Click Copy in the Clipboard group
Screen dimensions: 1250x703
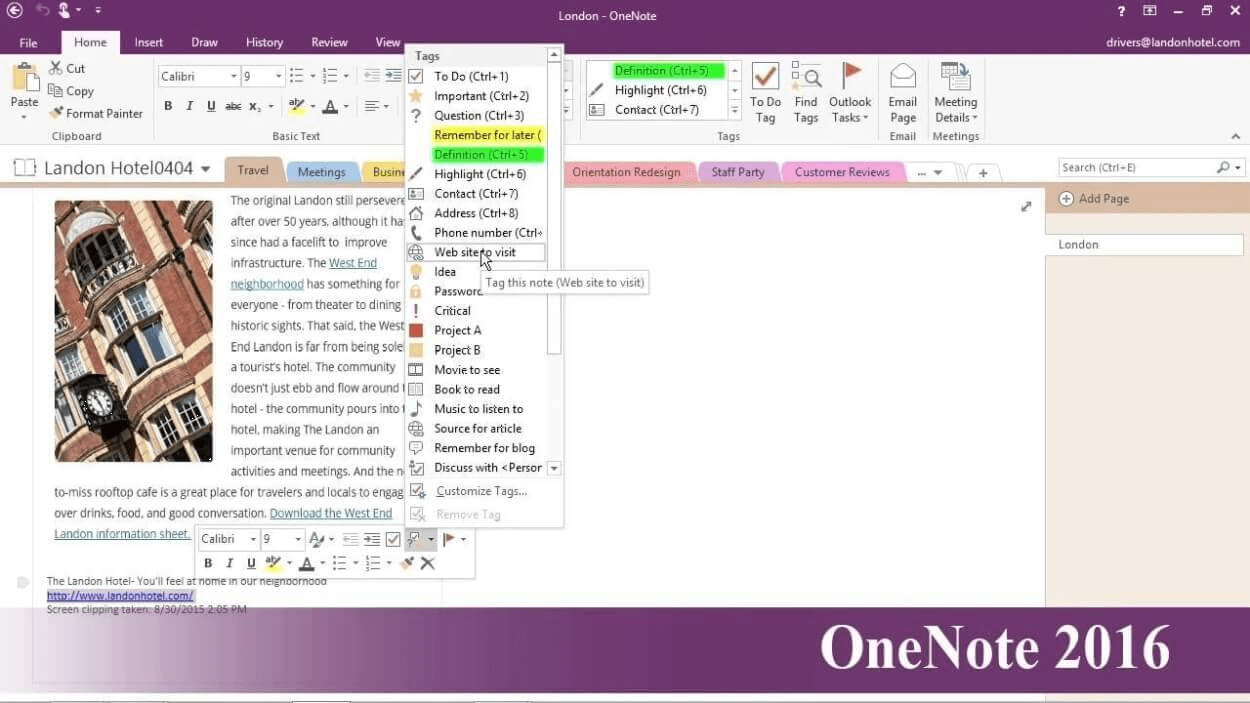(x=71, y=91)
